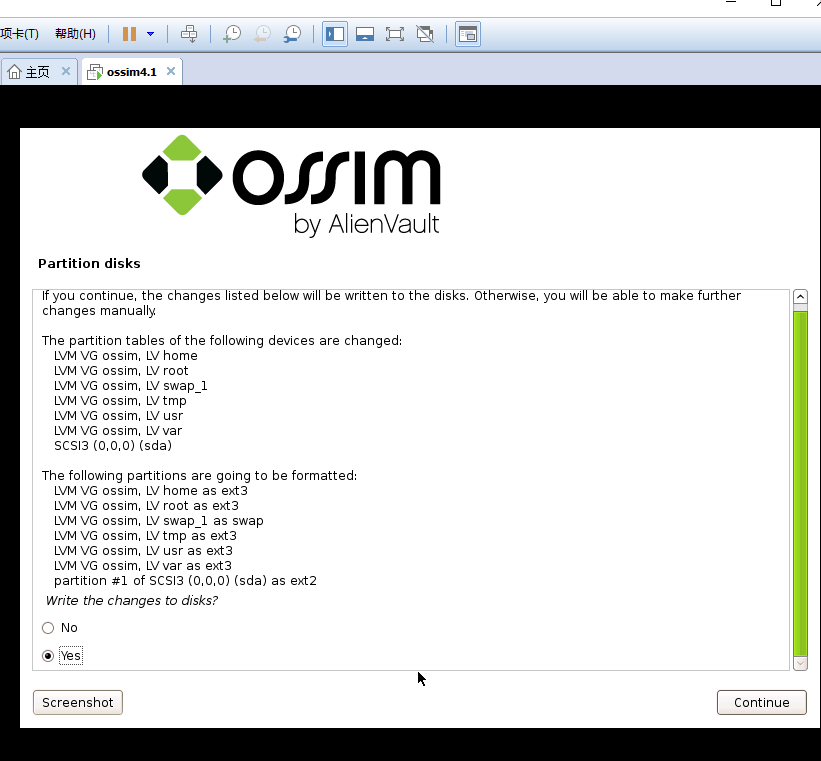Click 'partition #1 of SCSI3' line
The width and height of the screenshot is (821, 761).
click(185, 581)
